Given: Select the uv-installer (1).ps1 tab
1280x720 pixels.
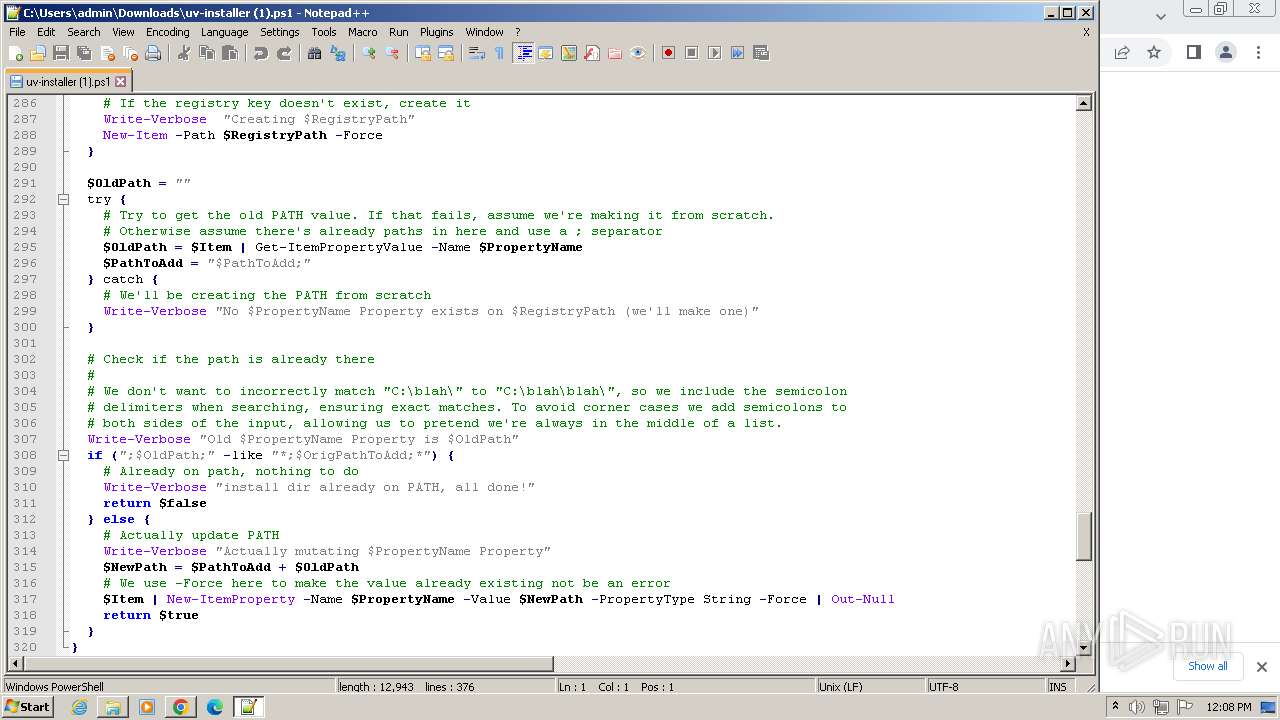Looking at the screenshot, I should coord(68,82).
